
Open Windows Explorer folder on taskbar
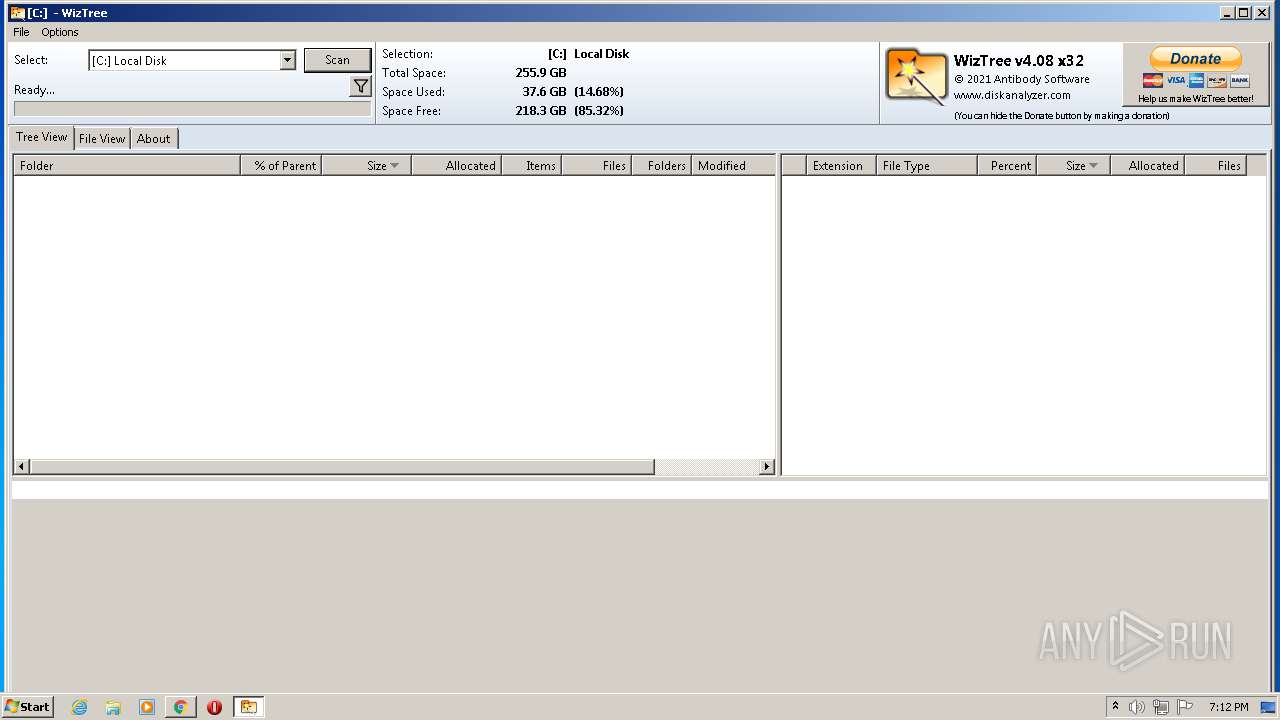[x=113, y=707]
